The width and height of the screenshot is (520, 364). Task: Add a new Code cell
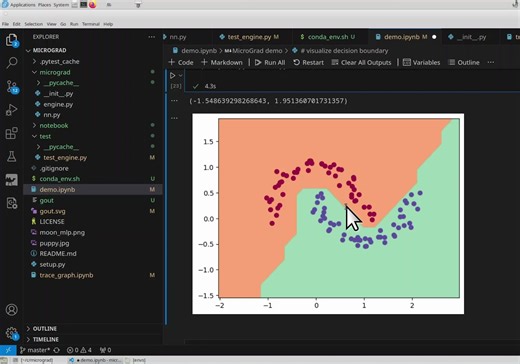181,62
